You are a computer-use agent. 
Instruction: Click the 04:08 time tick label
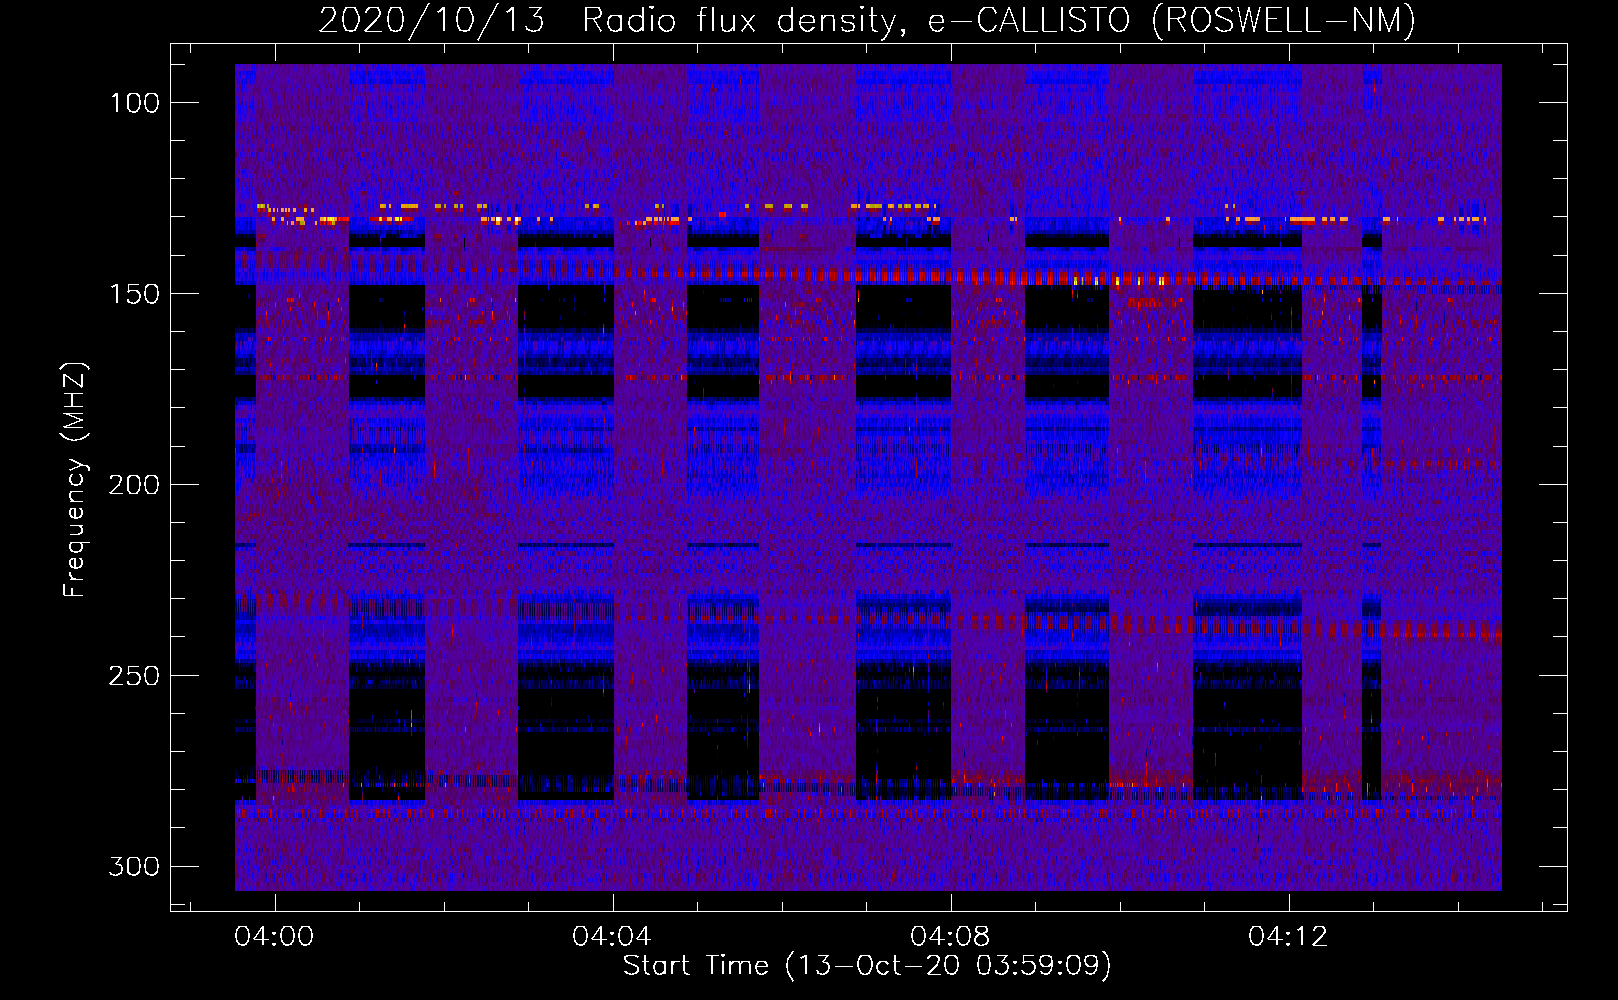pyautogui.click(x=950, y=937)
